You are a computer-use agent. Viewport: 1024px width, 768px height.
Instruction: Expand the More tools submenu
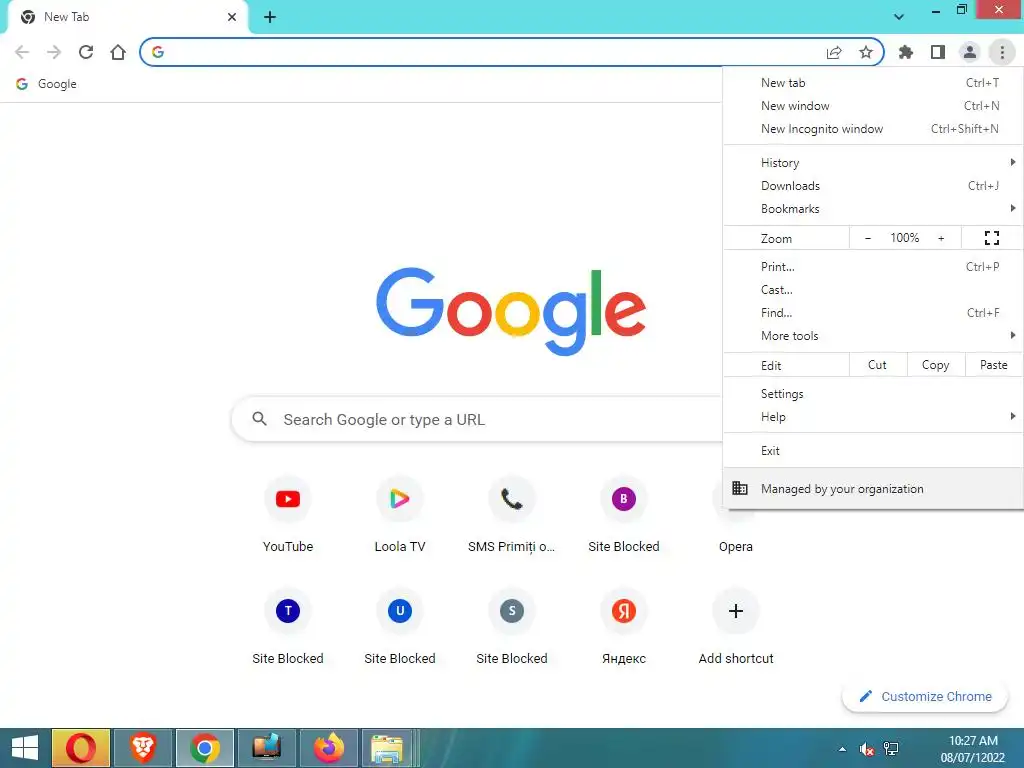click(873, 336)
